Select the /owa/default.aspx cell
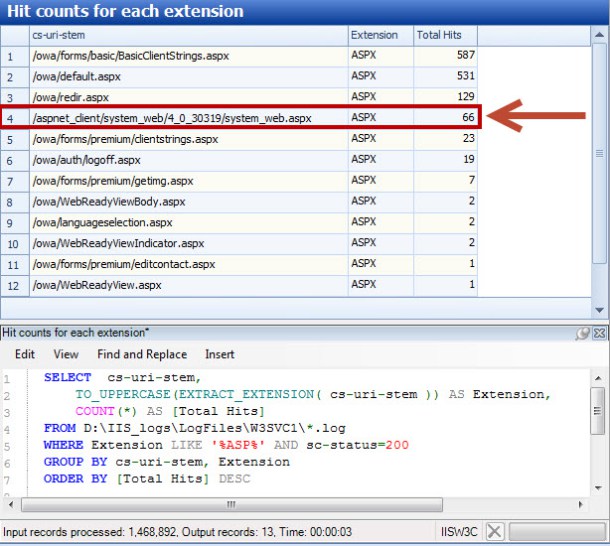Viewport: 610px width, 546px height. point(189,77)
